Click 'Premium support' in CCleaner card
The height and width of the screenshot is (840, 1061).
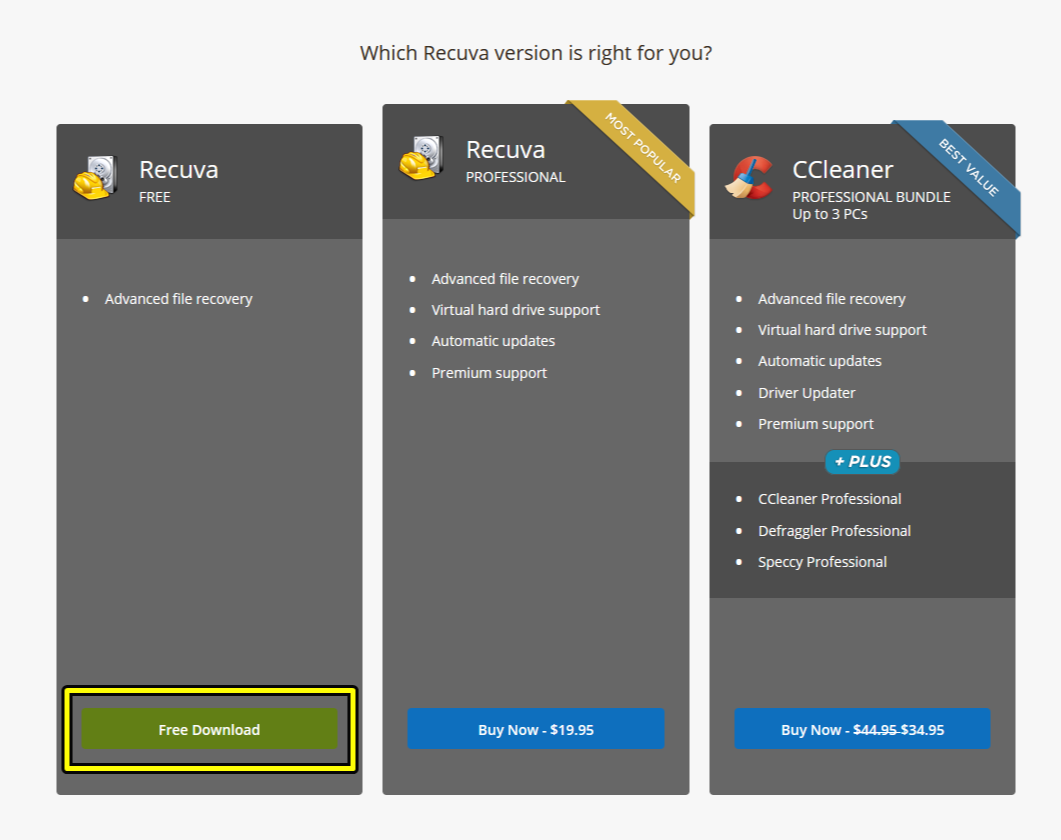[815, 424]
